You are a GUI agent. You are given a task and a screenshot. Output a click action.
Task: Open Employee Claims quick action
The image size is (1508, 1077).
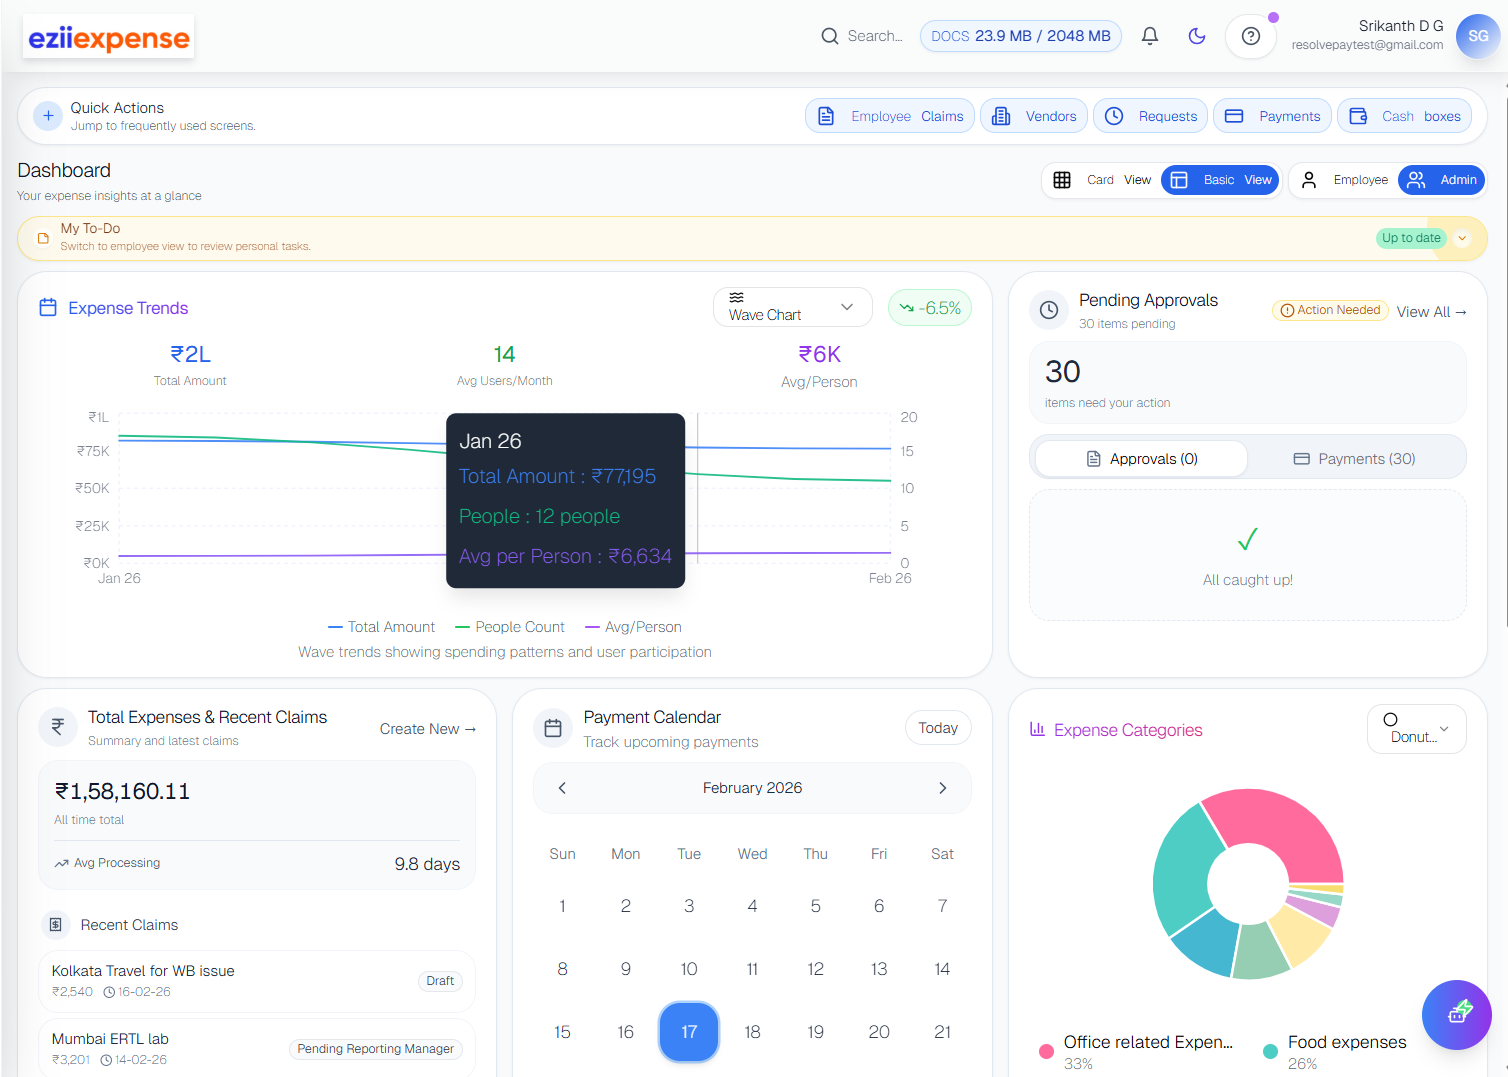coord(890,116)
